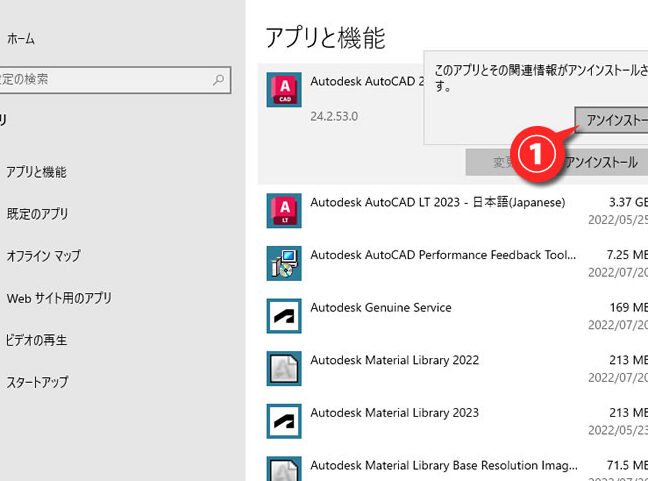Screen dimensions: 648x481
Task: Open アプリと機能 in the sidebar
Action: pos(36,172)
